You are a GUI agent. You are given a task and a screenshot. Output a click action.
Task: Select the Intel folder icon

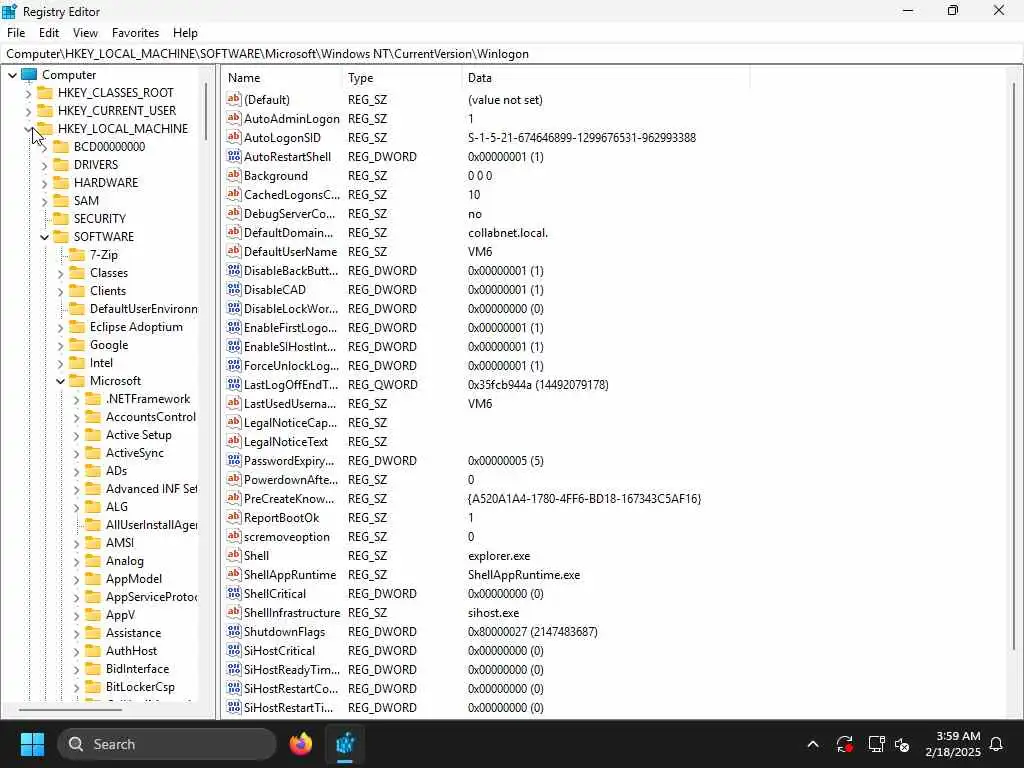click(77, 362)
